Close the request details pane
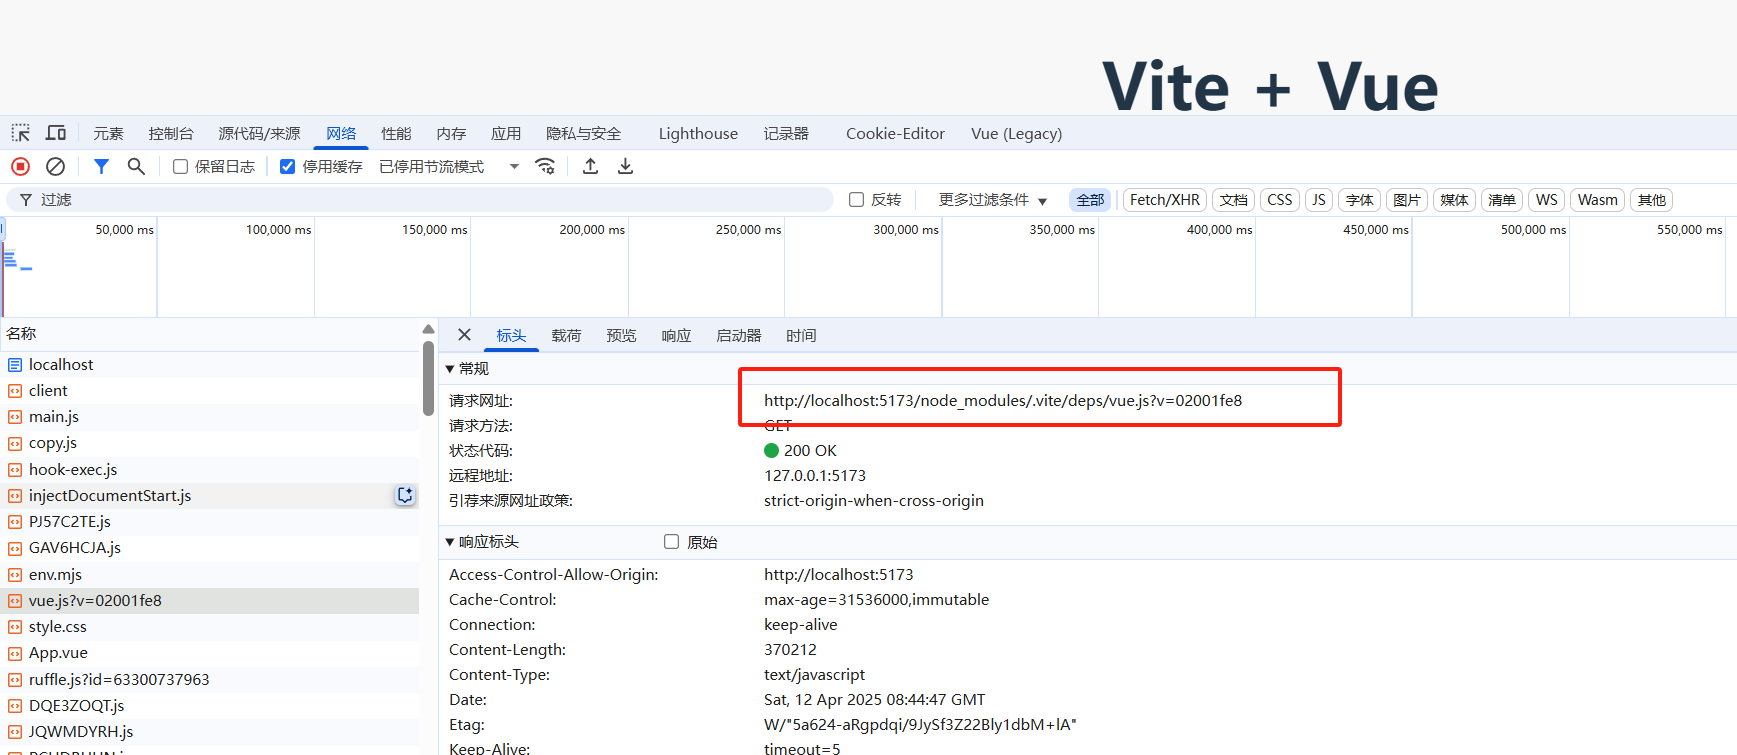1737x755 pixels. point(464,335)
